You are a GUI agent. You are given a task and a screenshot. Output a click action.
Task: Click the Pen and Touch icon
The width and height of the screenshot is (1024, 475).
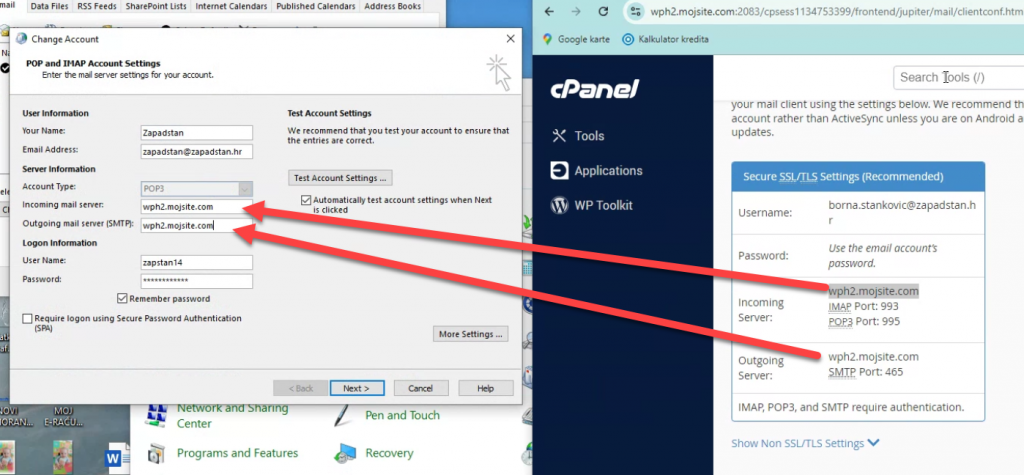[344, 415]
